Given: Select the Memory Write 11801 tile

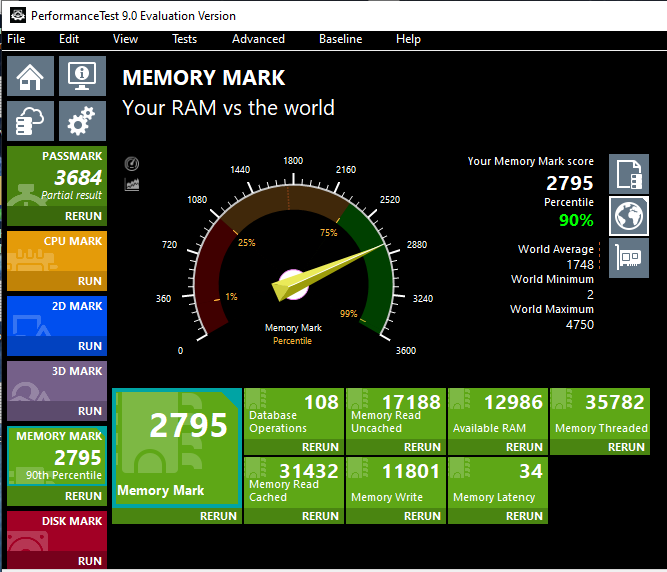Looking at the screenshot, I should (396, 482).
